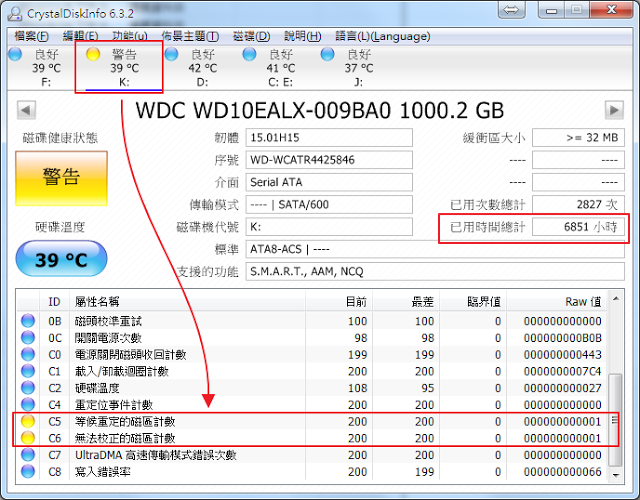Screen dimensions: 640x500
Task: Open the 佈景主題(T) menu
Action: tap(190, 36)
